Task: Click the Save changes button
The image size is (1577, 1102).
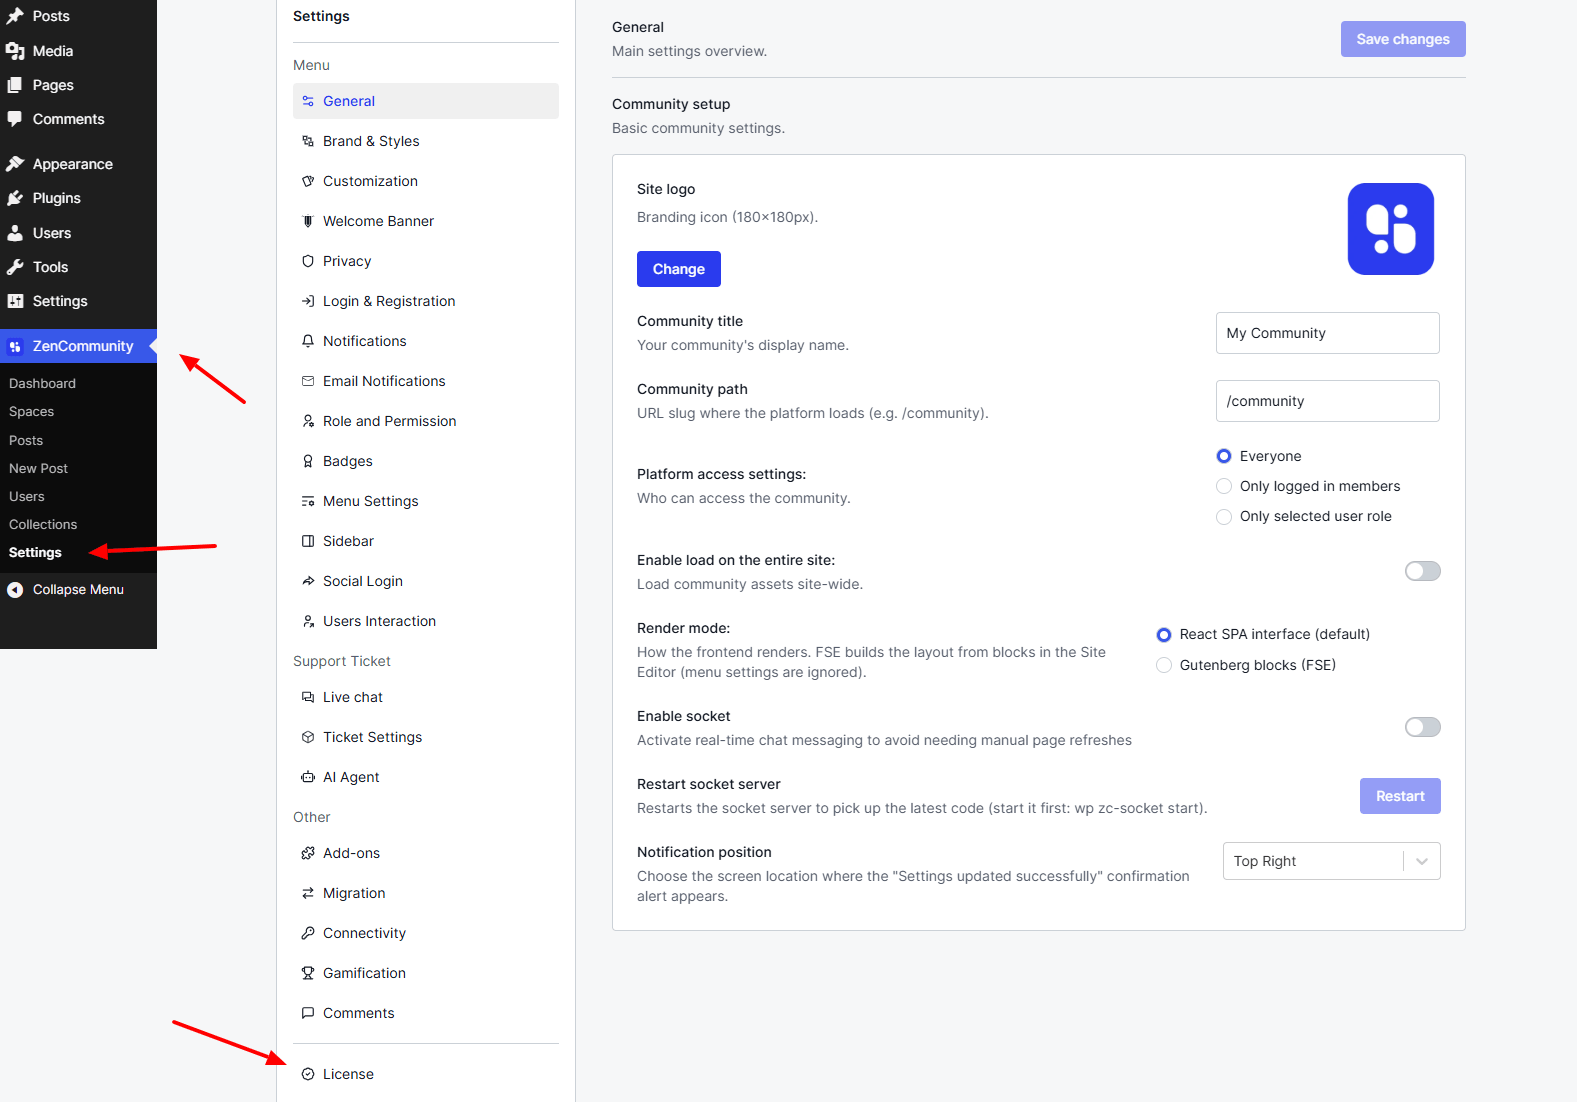Action: 1403,39
